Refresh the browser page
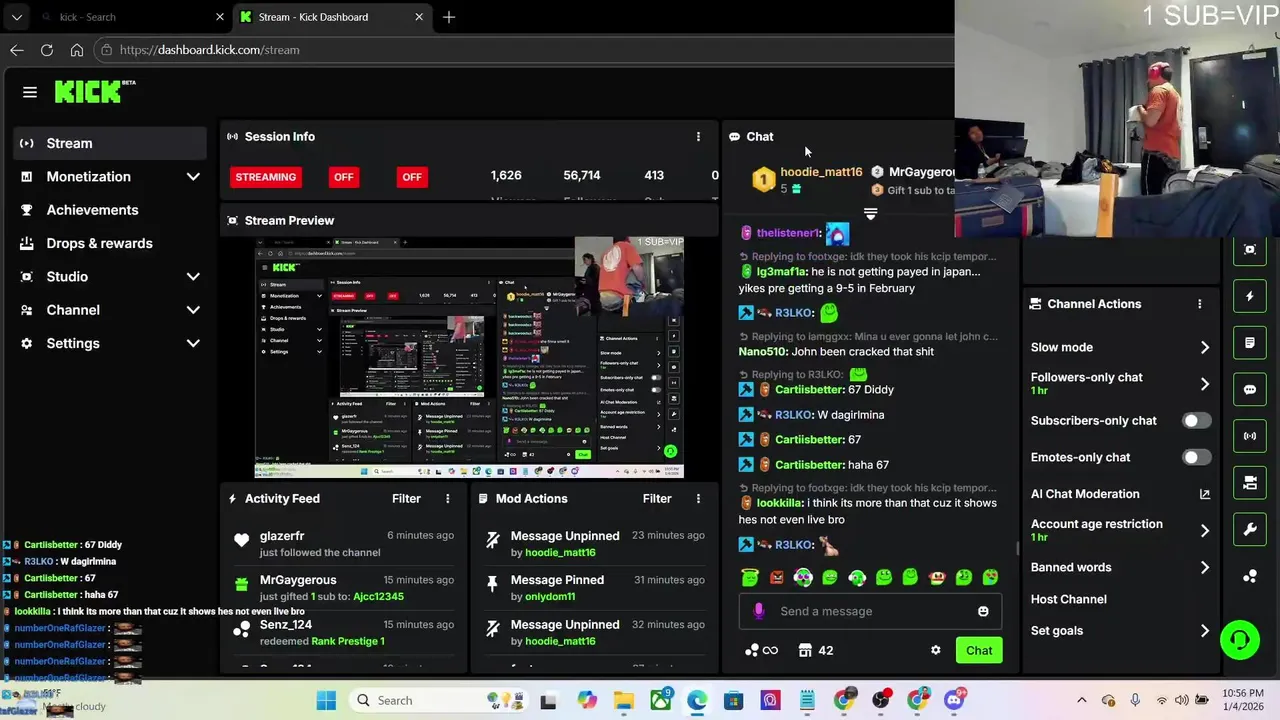Screen dimensions: 1280x720 47,49
